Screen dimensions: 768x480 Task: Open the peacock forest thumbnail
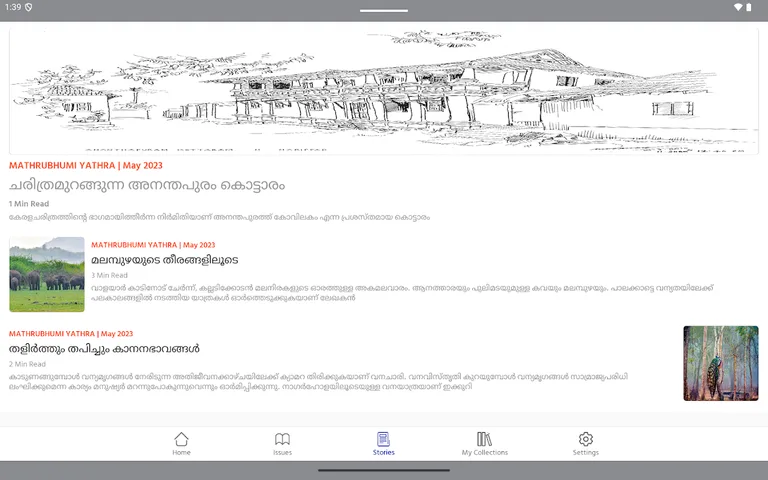(x=721, y=363)
